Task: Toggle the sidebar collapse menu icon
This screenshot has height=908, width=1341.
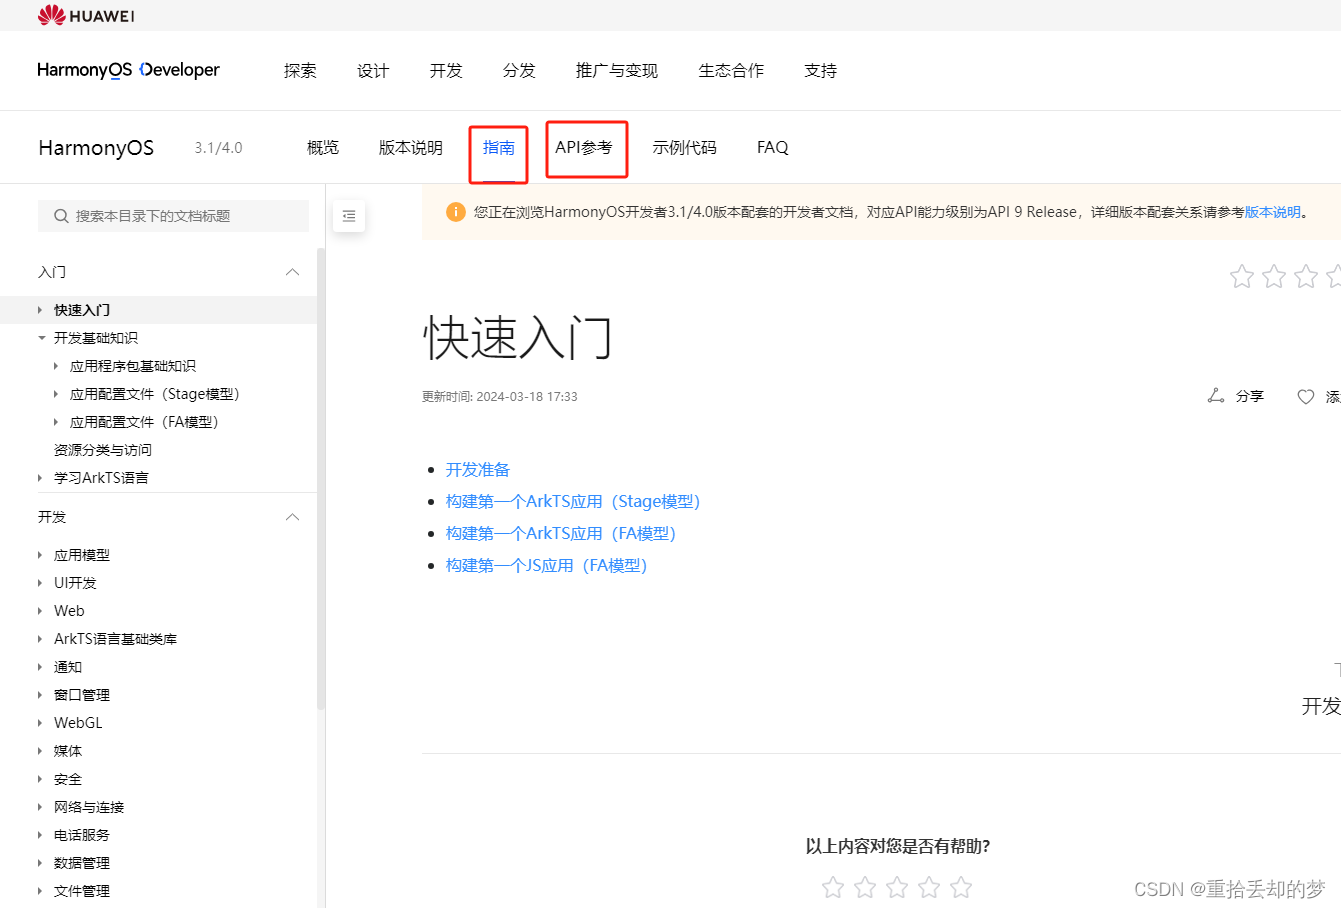Action: [x=349, y=216]
